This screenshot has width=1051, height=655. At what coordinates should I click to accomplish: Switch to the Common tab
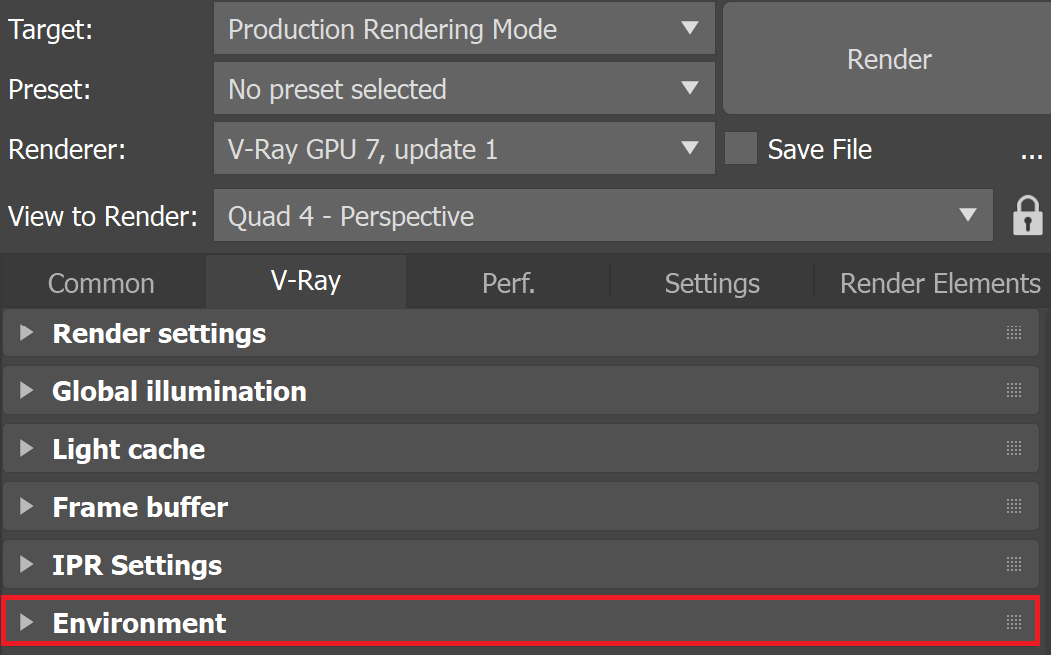pos(101,283)
